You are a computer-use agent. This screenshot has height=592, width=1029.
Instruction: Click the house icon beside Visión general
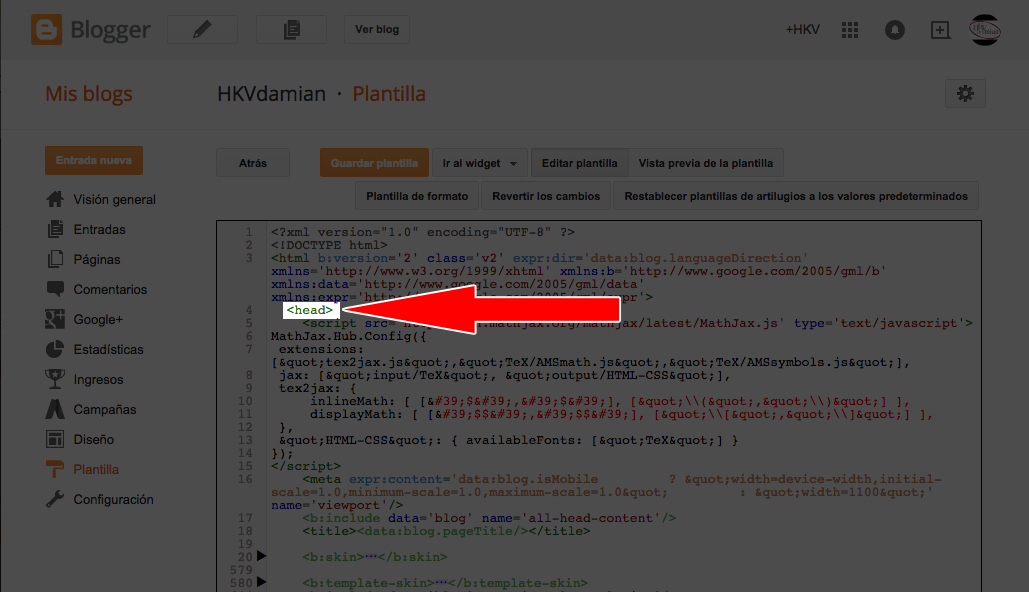point(55,199)
